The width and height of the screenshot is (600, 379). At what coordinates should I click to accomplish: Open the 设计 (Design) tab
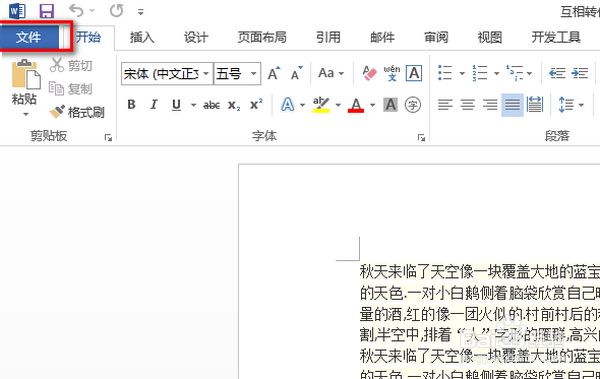[x=196, y=37]
